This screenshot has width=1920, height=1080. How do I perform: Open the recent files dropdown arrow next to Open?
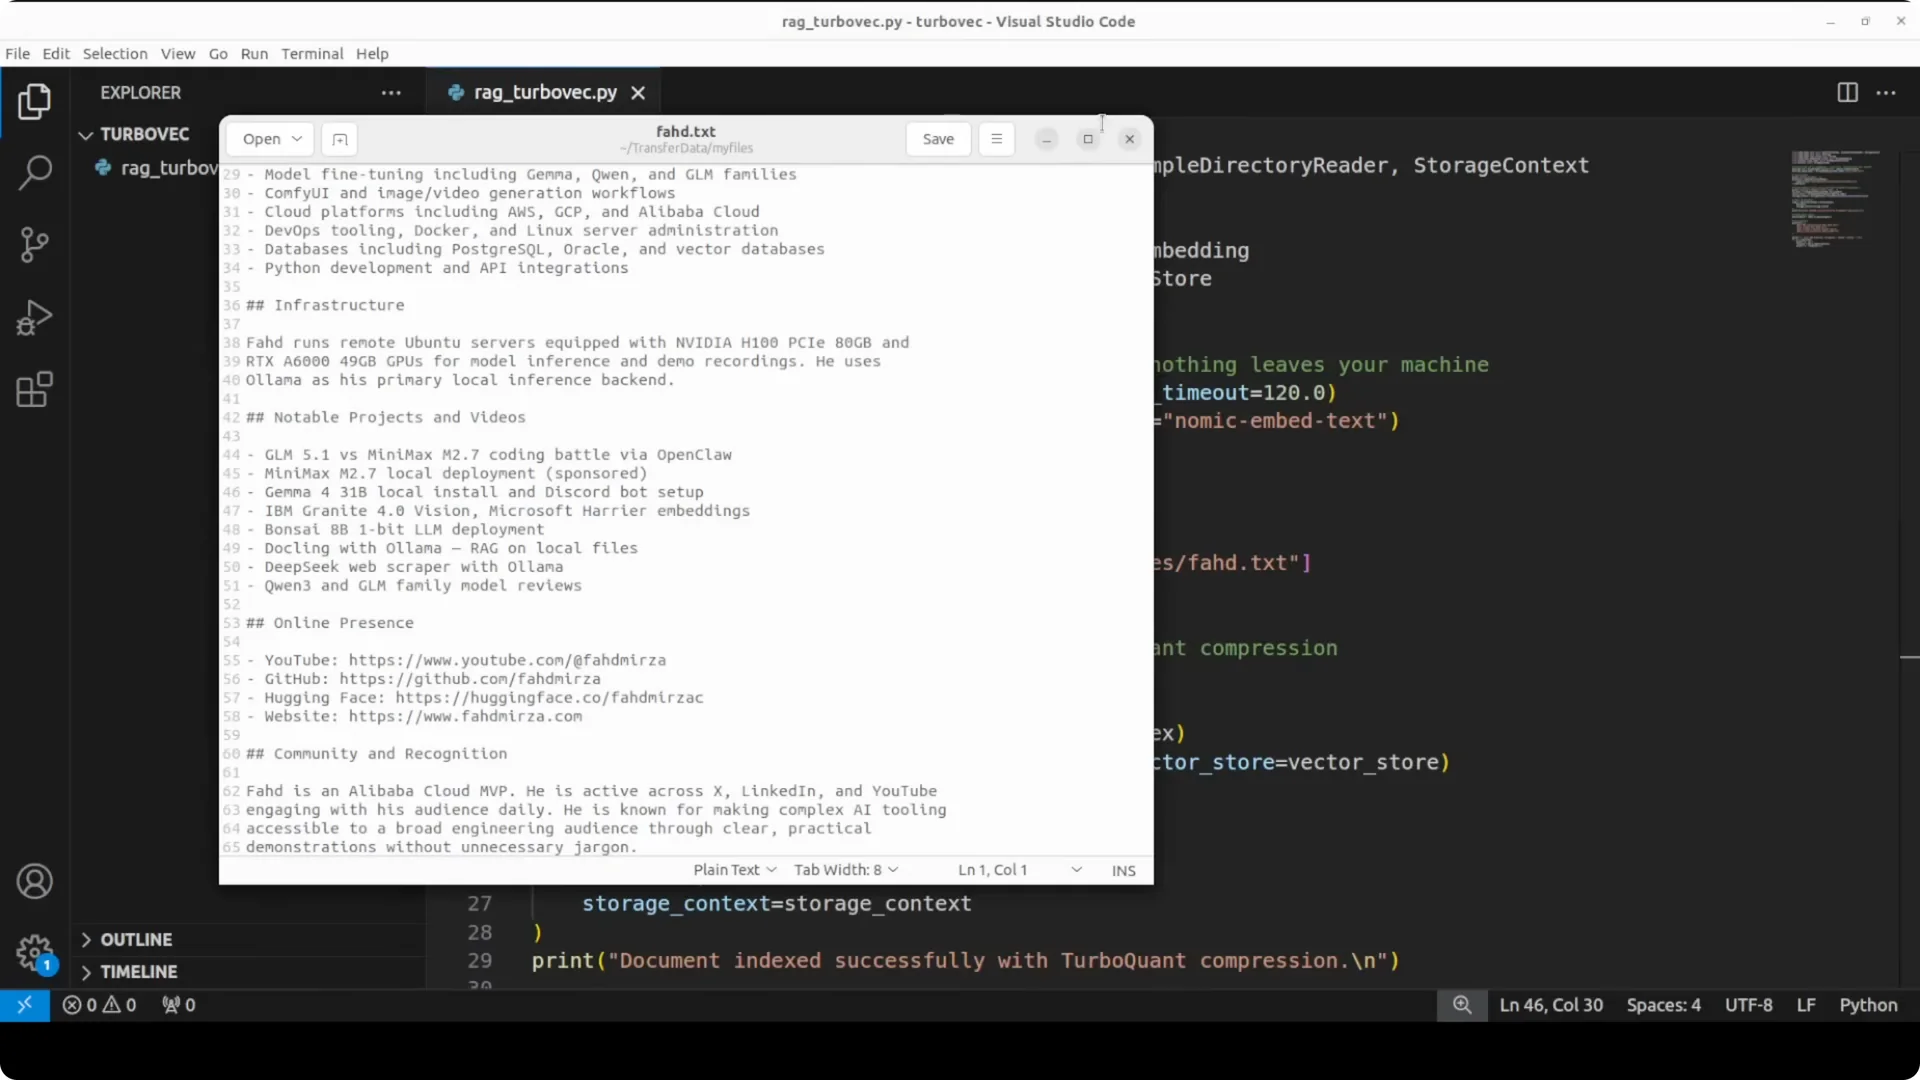click(x=297, y=139)
